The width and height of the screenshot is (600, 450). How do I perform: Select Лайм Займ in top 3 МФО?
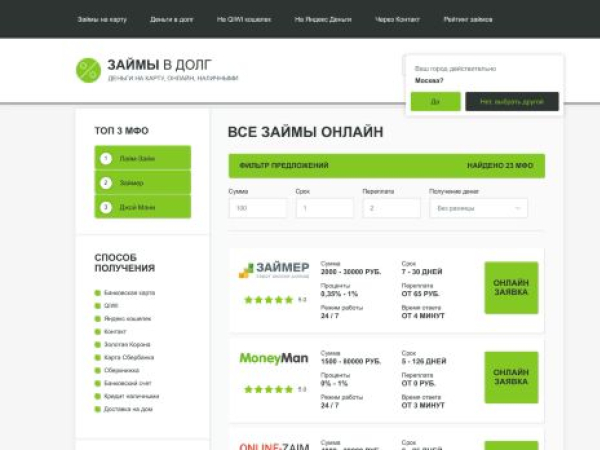143,158
